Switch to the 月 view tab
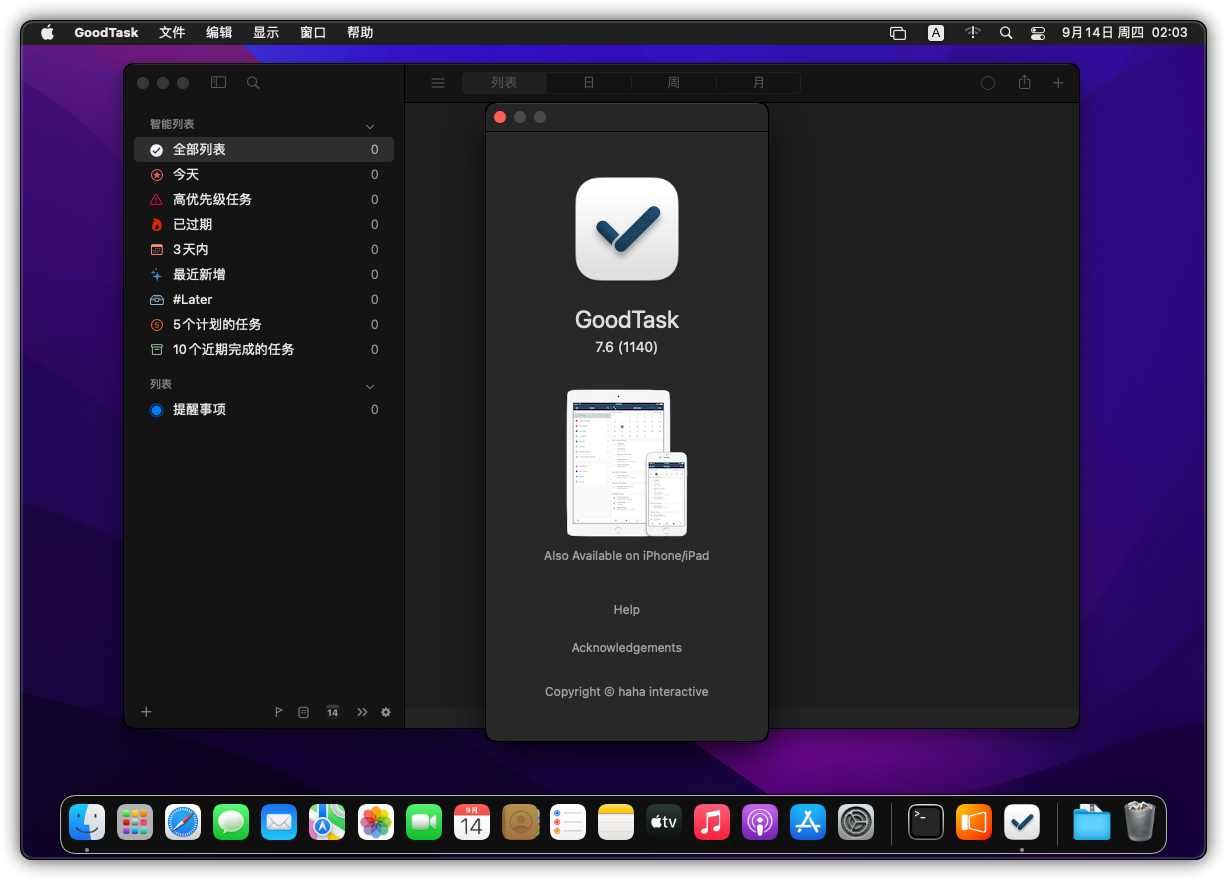The width and height of the screenshot is (1227, 880). (759, 83)
